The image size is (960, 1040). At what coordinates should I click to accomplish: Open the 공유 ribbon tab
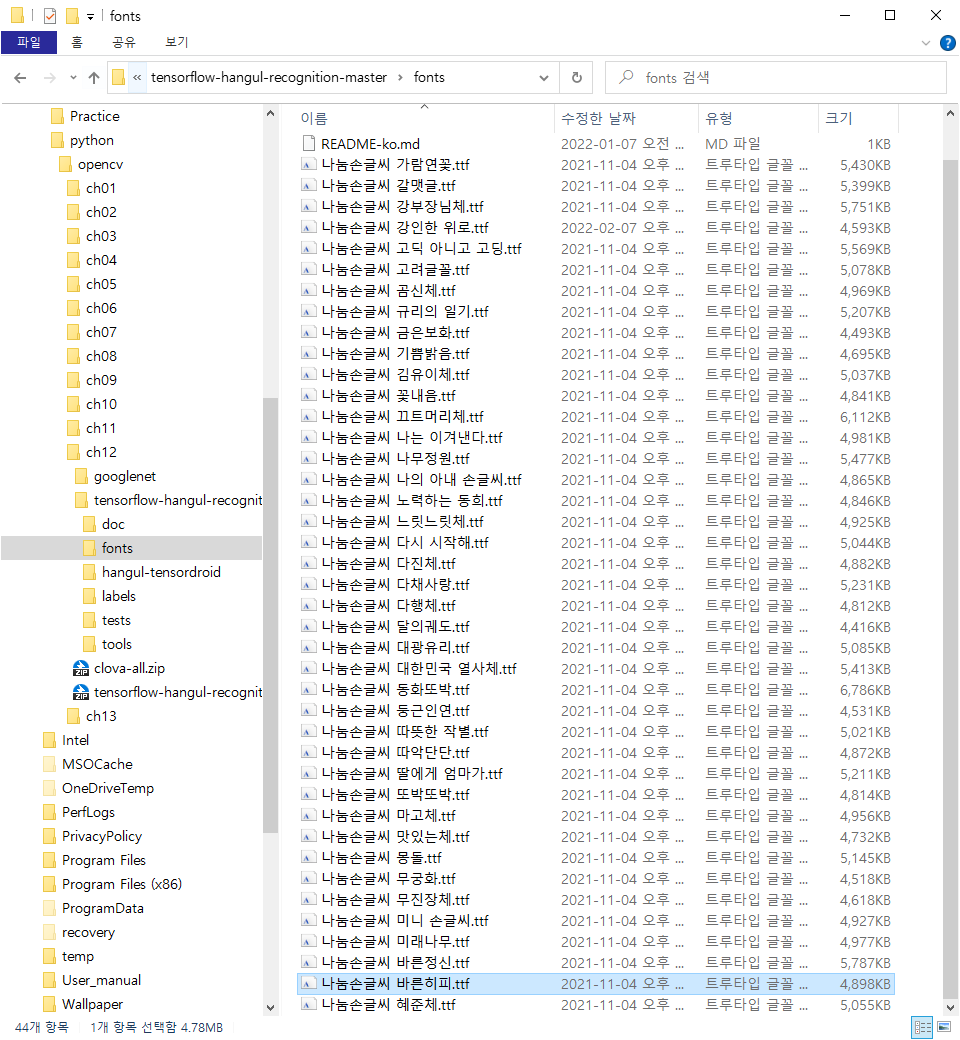[x=123, y=42]
